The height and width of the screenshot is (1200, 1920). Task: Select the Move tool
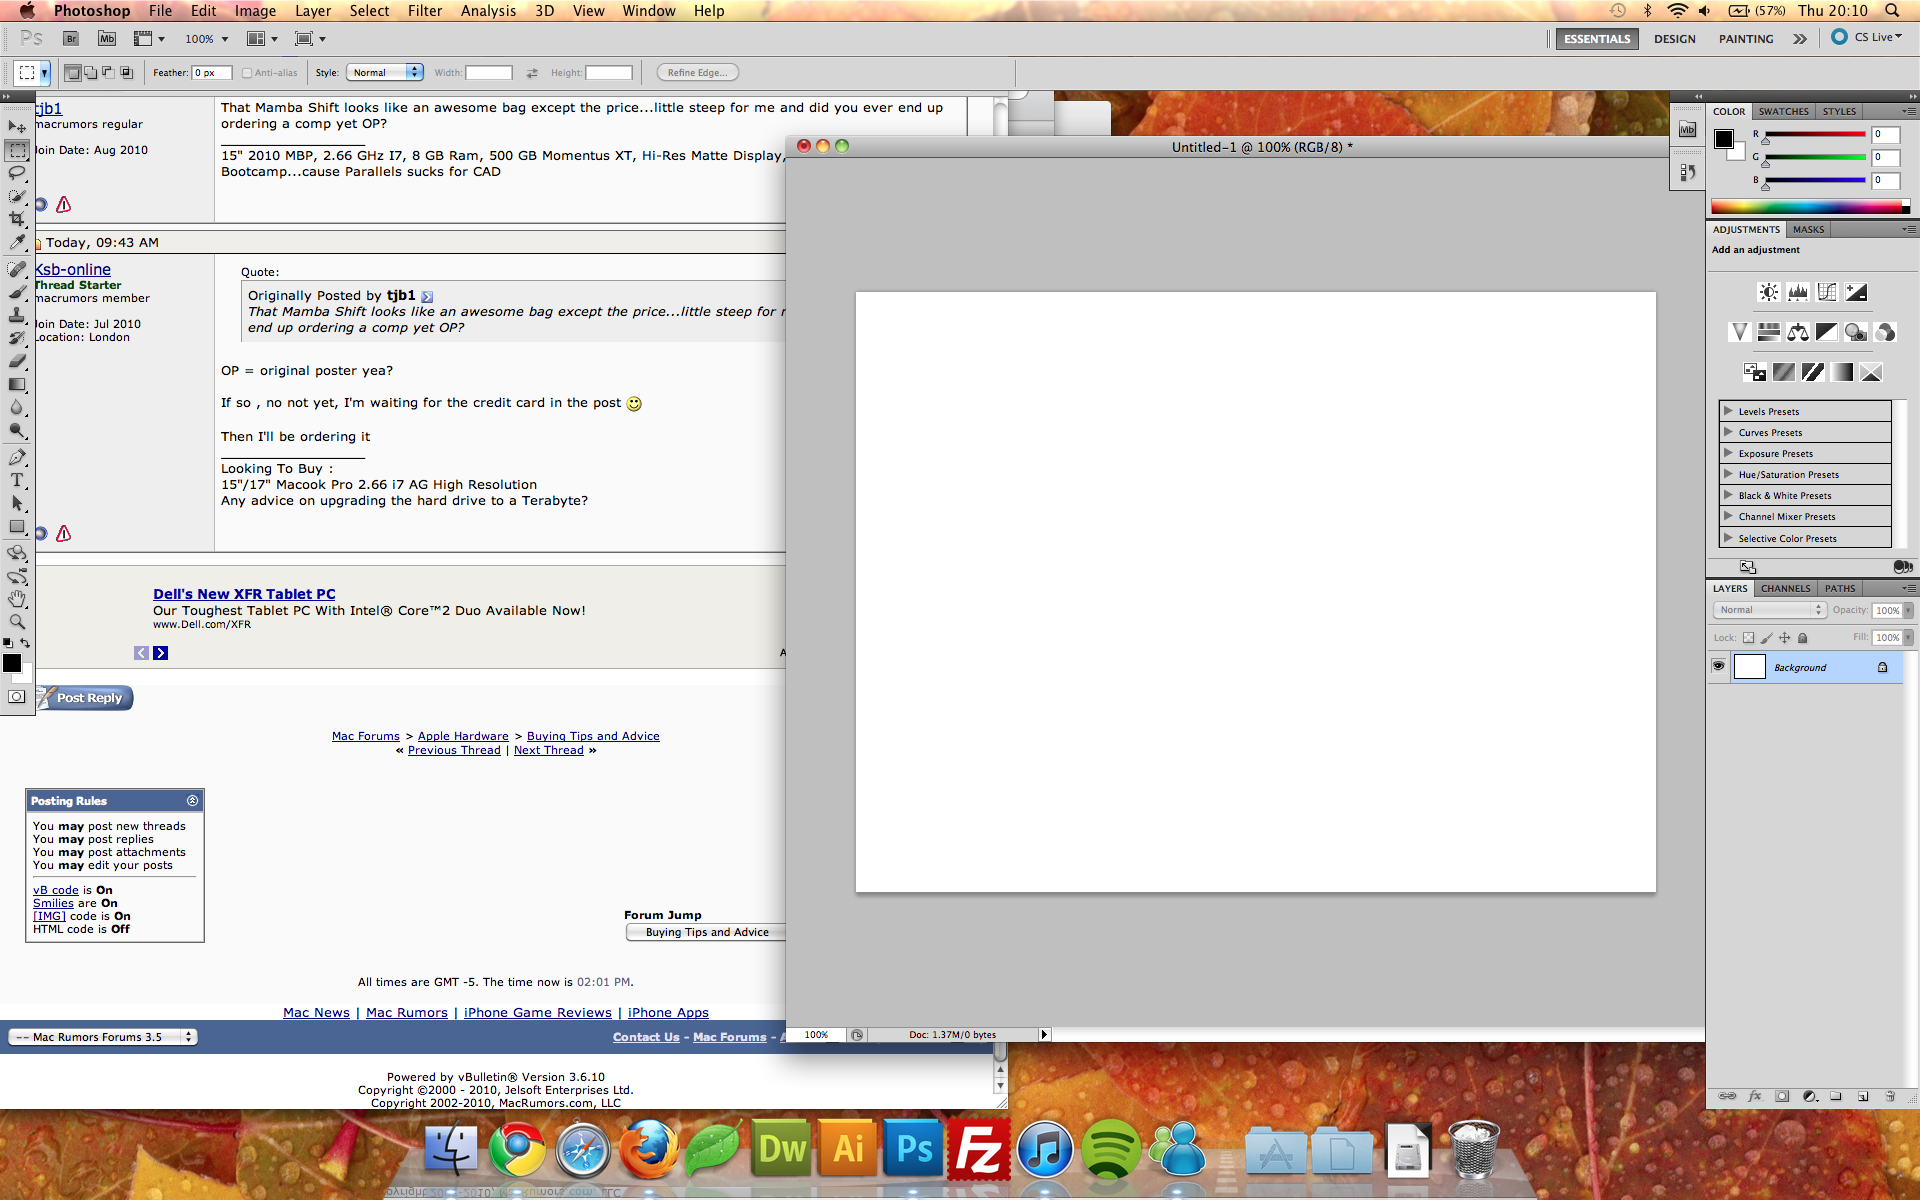tap(17, 127)
